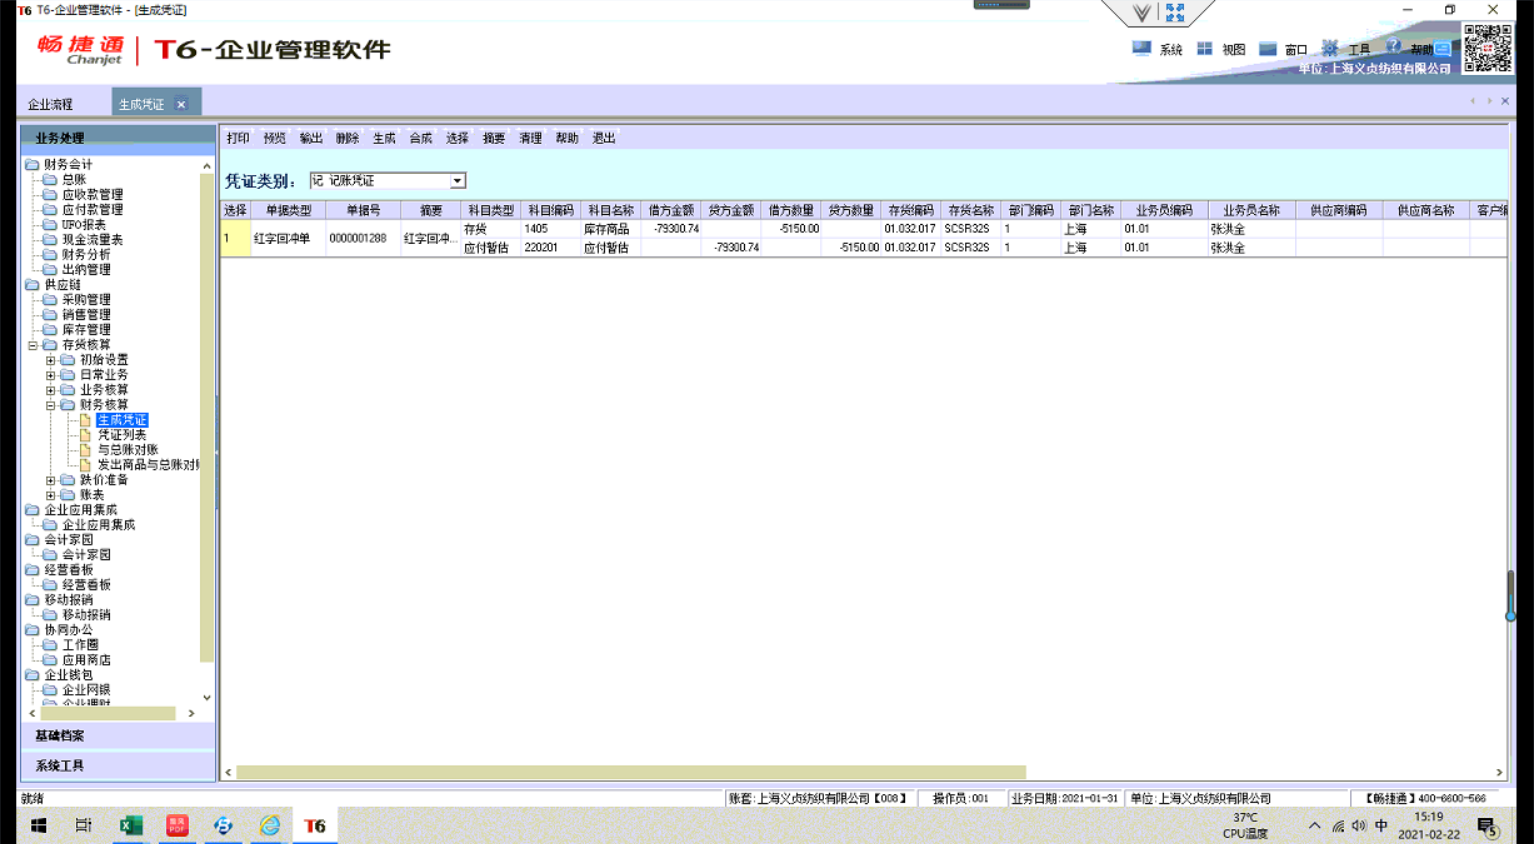Open Excel from the taskbar
Screen dimensions: 1534x844
coord(130,825)
